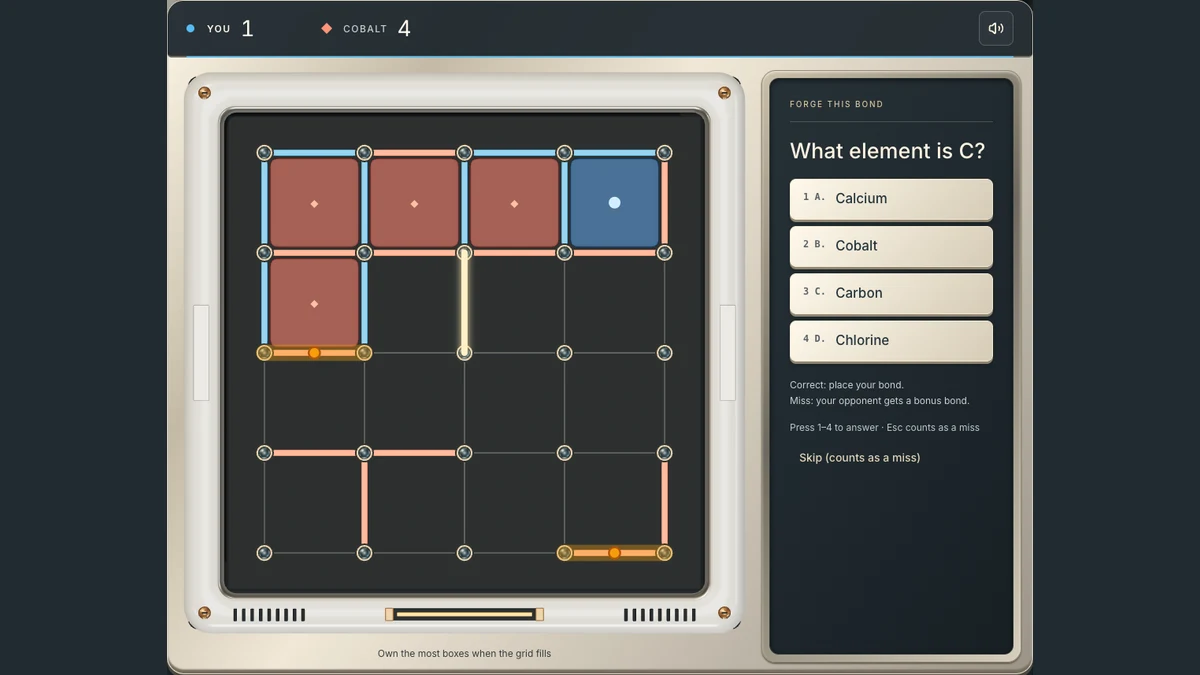Click the 'Correct: place your bond.' hint

(846, 385)
